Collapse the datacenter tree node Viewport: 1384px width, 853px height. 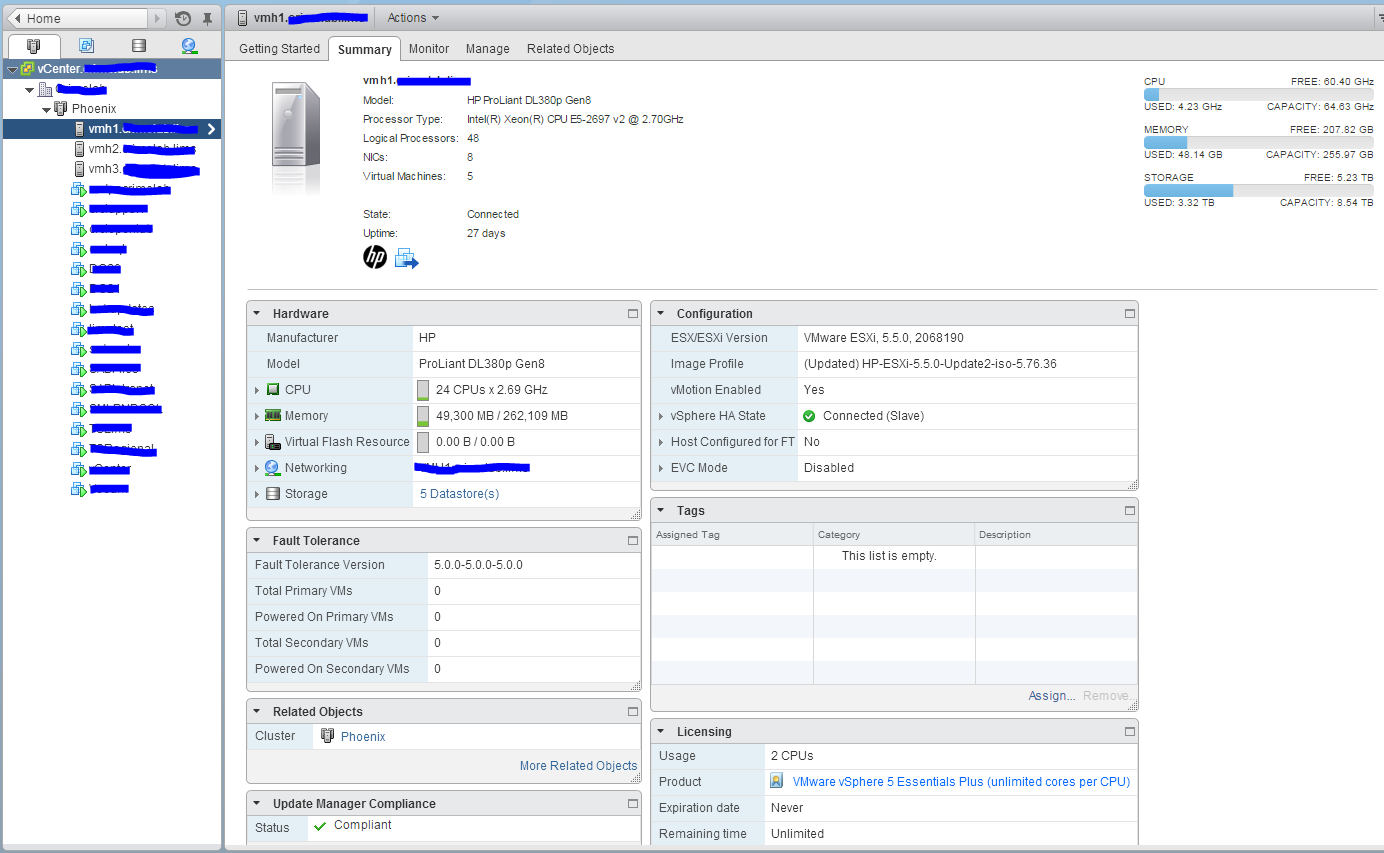tap(29, 90)
